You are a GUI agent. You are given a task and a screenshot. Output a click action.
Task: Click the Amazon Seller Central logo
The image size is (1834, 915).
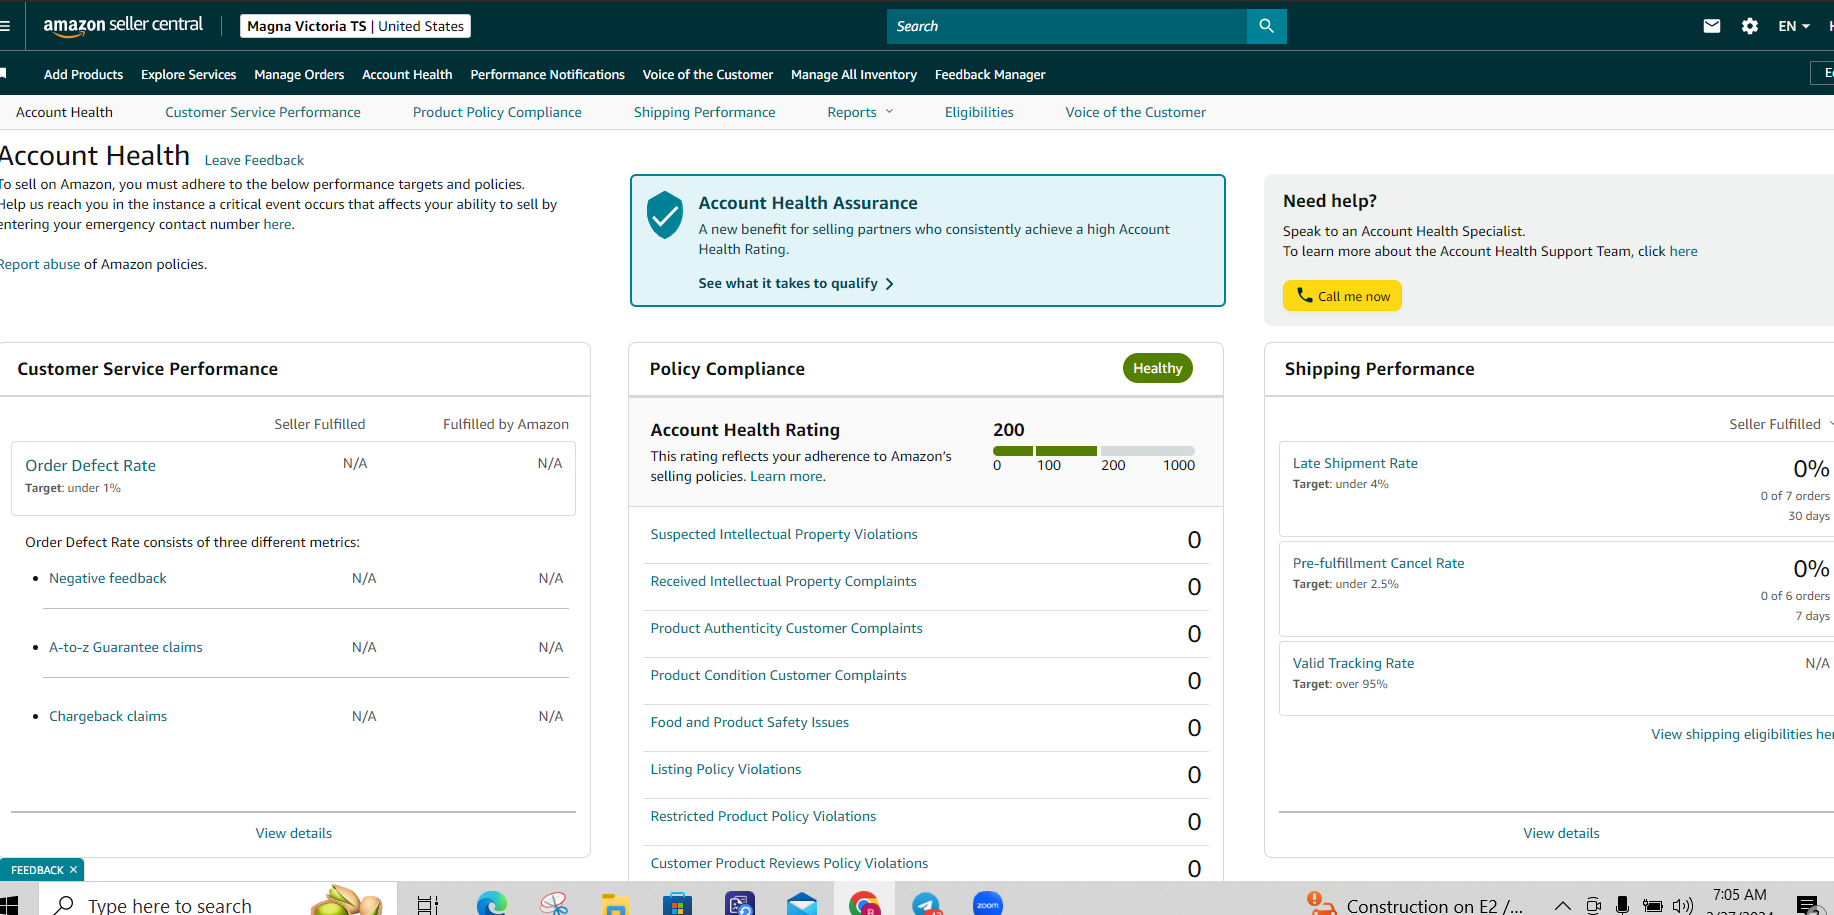point(123,26)
